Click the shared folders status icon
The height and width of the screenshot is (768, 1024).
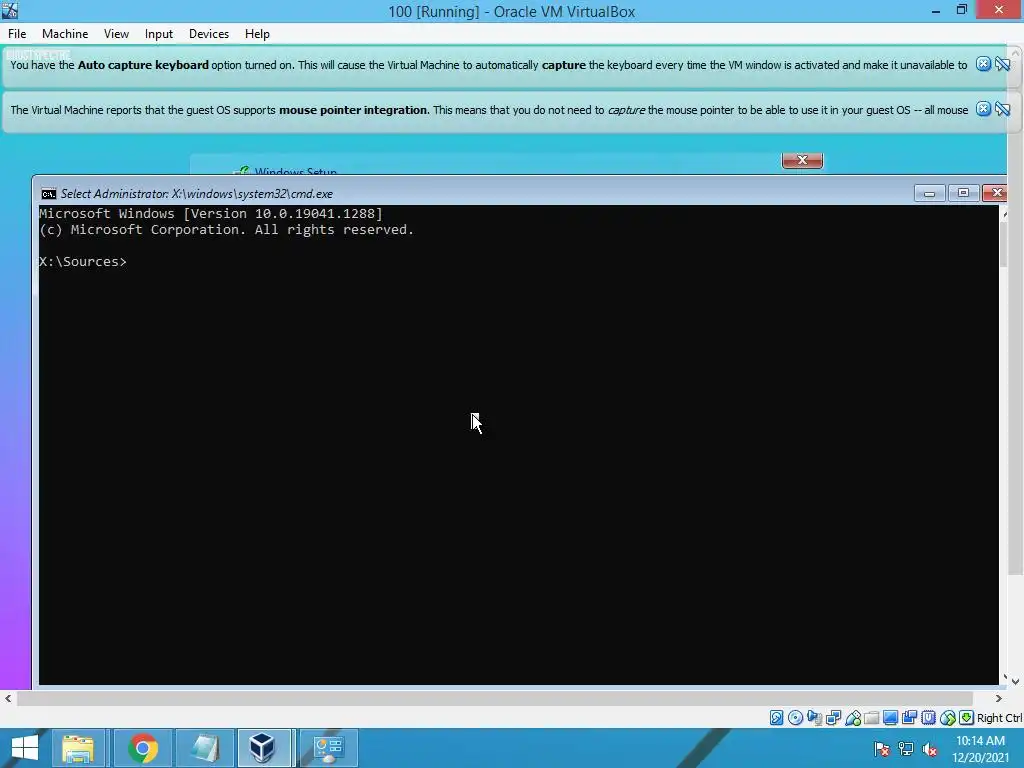tap(871, 718)
